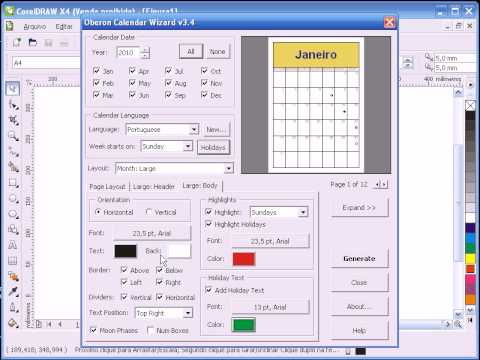Click the New... language button
Screen dimensions: 480x360
coord(216,129)
